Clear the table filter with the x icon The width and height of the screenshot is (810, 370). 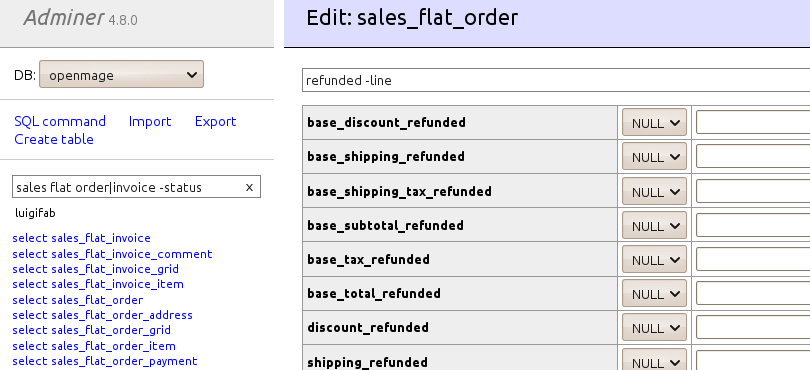pyautogui.click(x=249, y=188)
